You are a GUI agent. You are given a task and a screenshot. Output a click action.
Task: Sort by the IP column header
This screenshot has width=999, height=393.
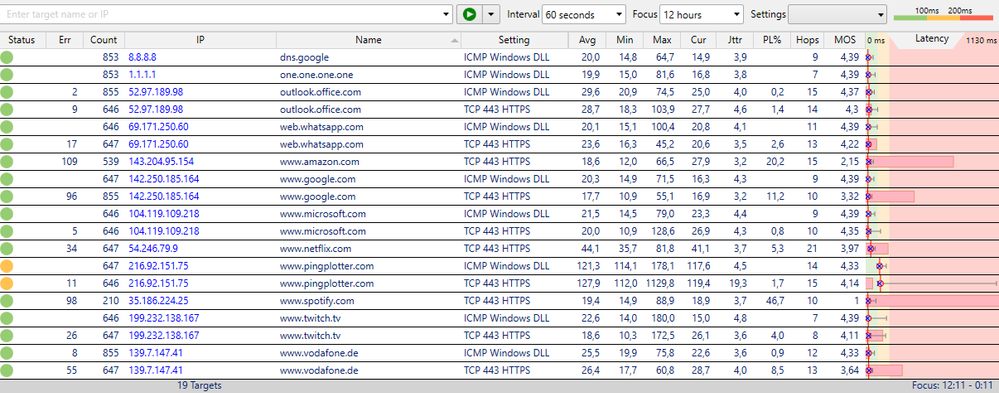click(200, 40)
